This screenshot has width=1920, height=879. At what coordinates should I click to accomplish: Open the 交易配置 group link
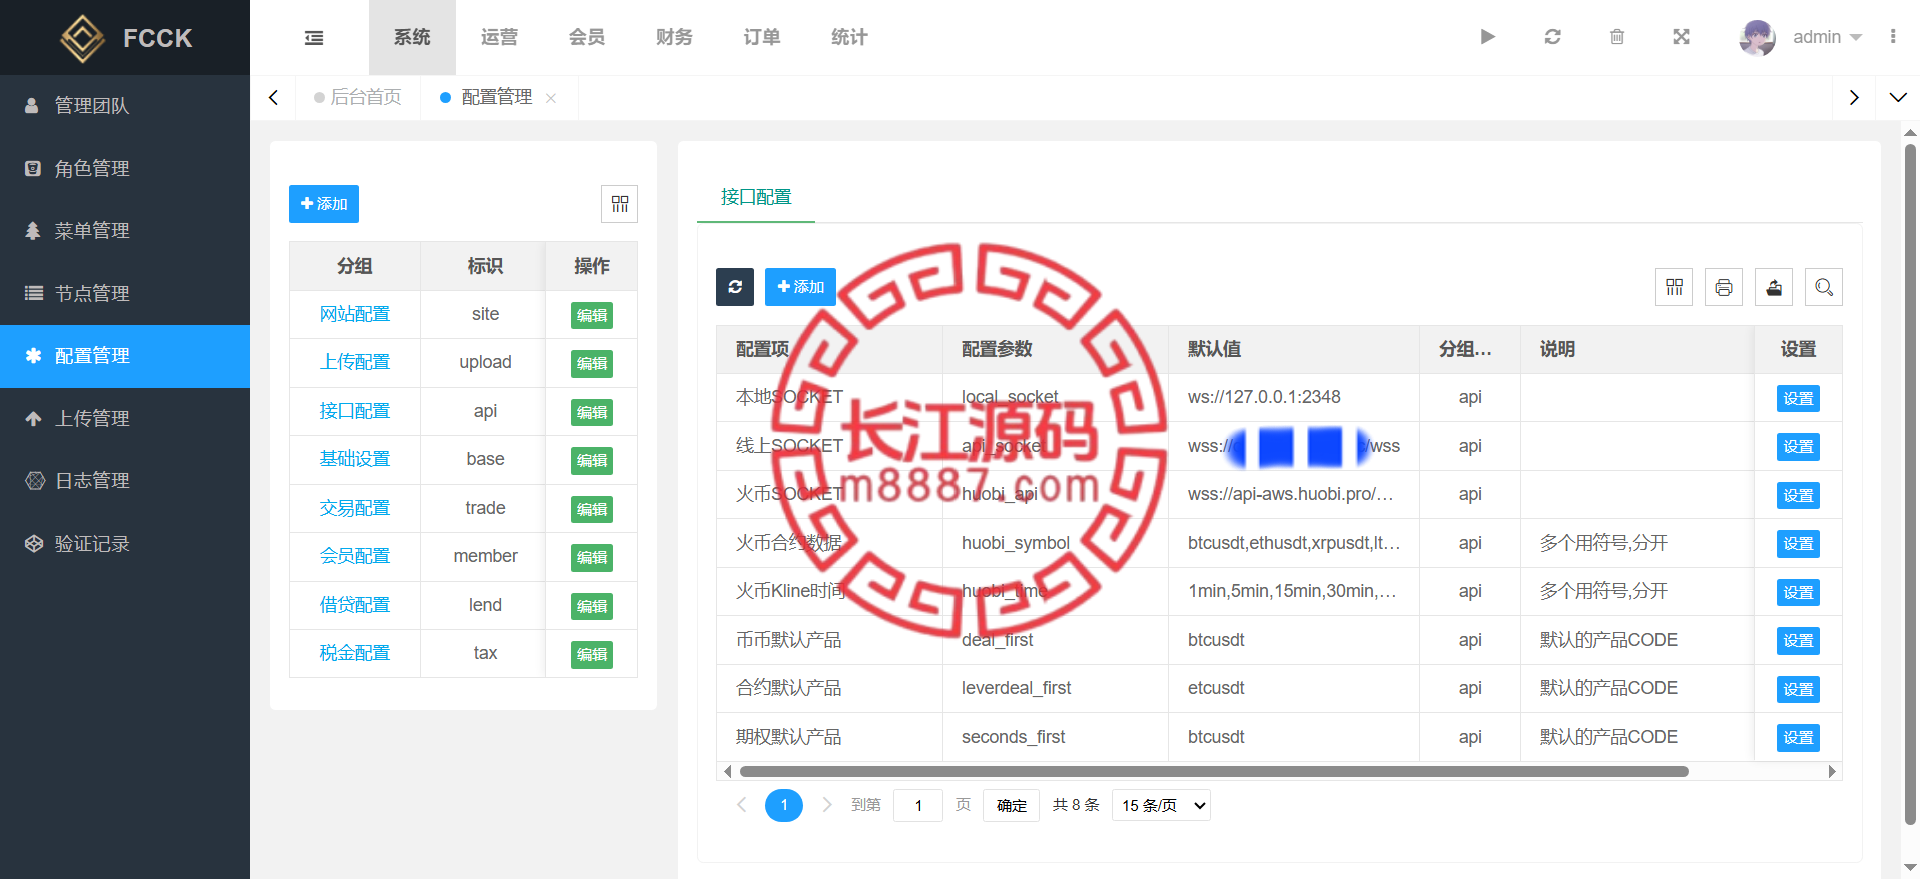click(355, 508)
